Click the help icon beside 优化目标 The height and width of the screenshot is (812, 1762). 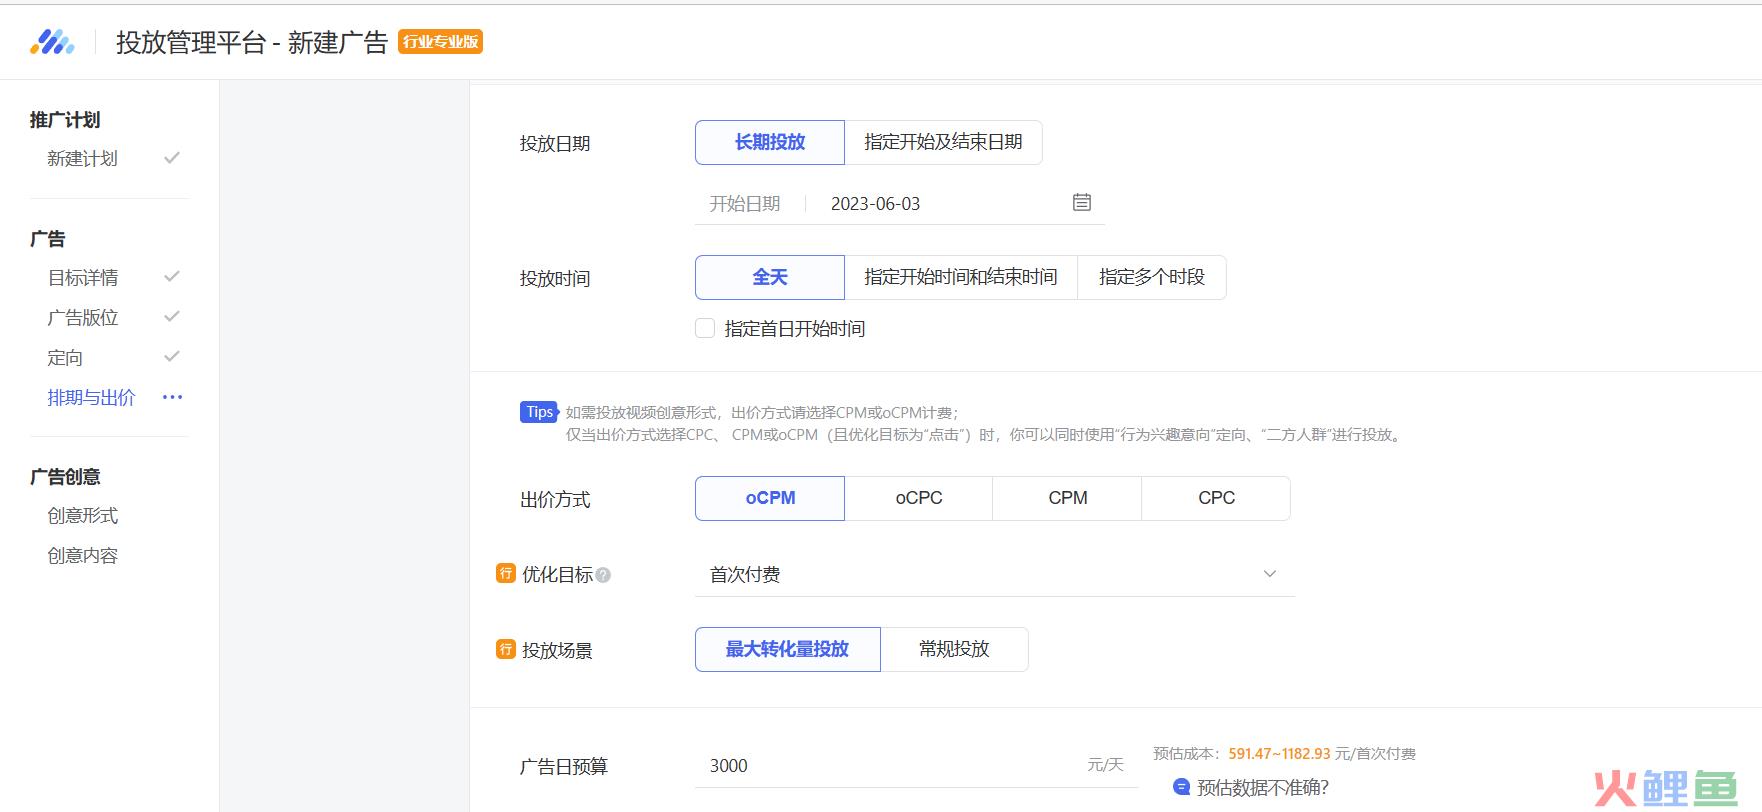[603, 575]
